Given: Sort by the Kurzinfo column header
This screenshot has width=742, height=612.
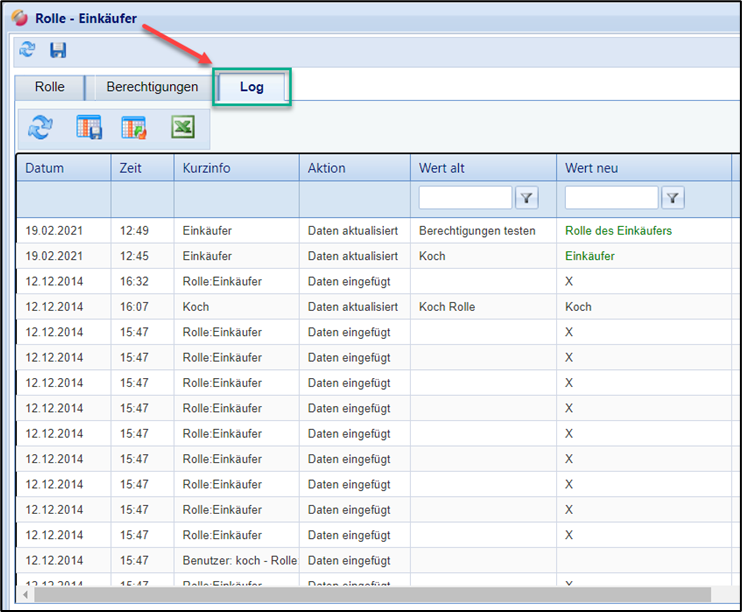Looking at the screenshot, I should tap(207, 168).
